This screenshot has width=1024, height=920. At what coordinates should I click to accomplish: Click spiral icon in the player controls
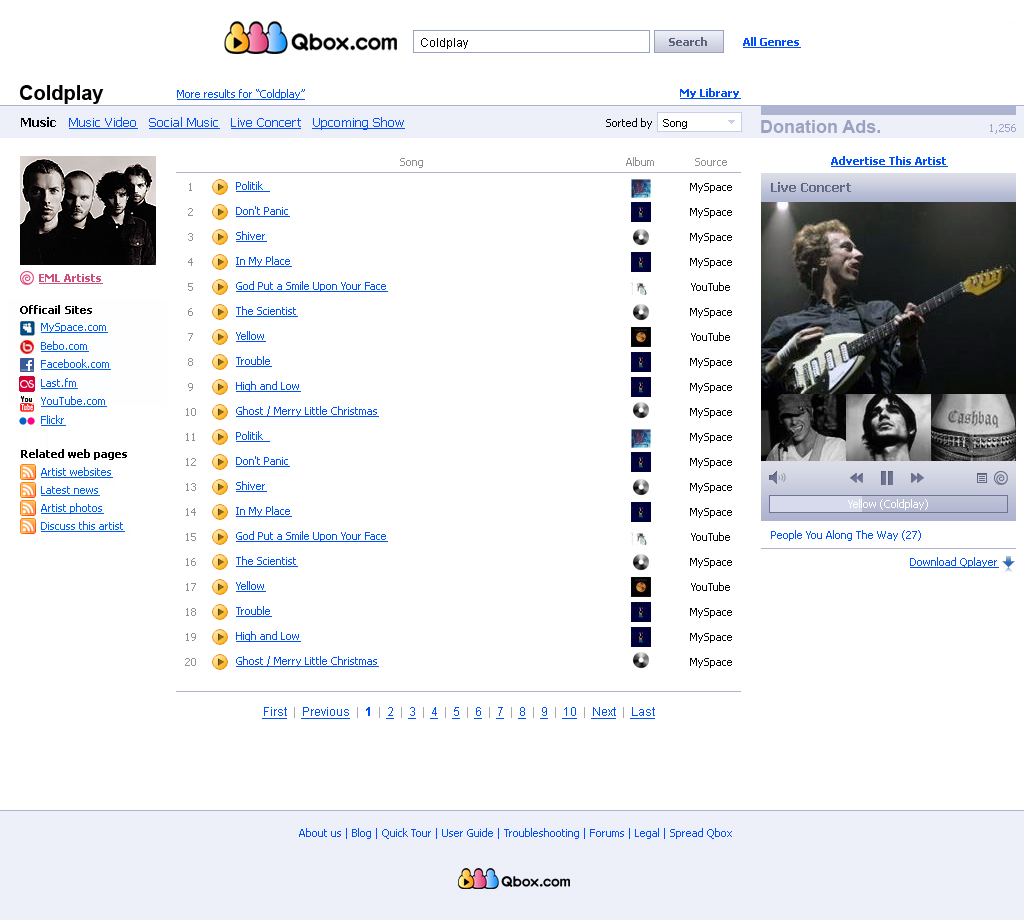point(1000,478)
